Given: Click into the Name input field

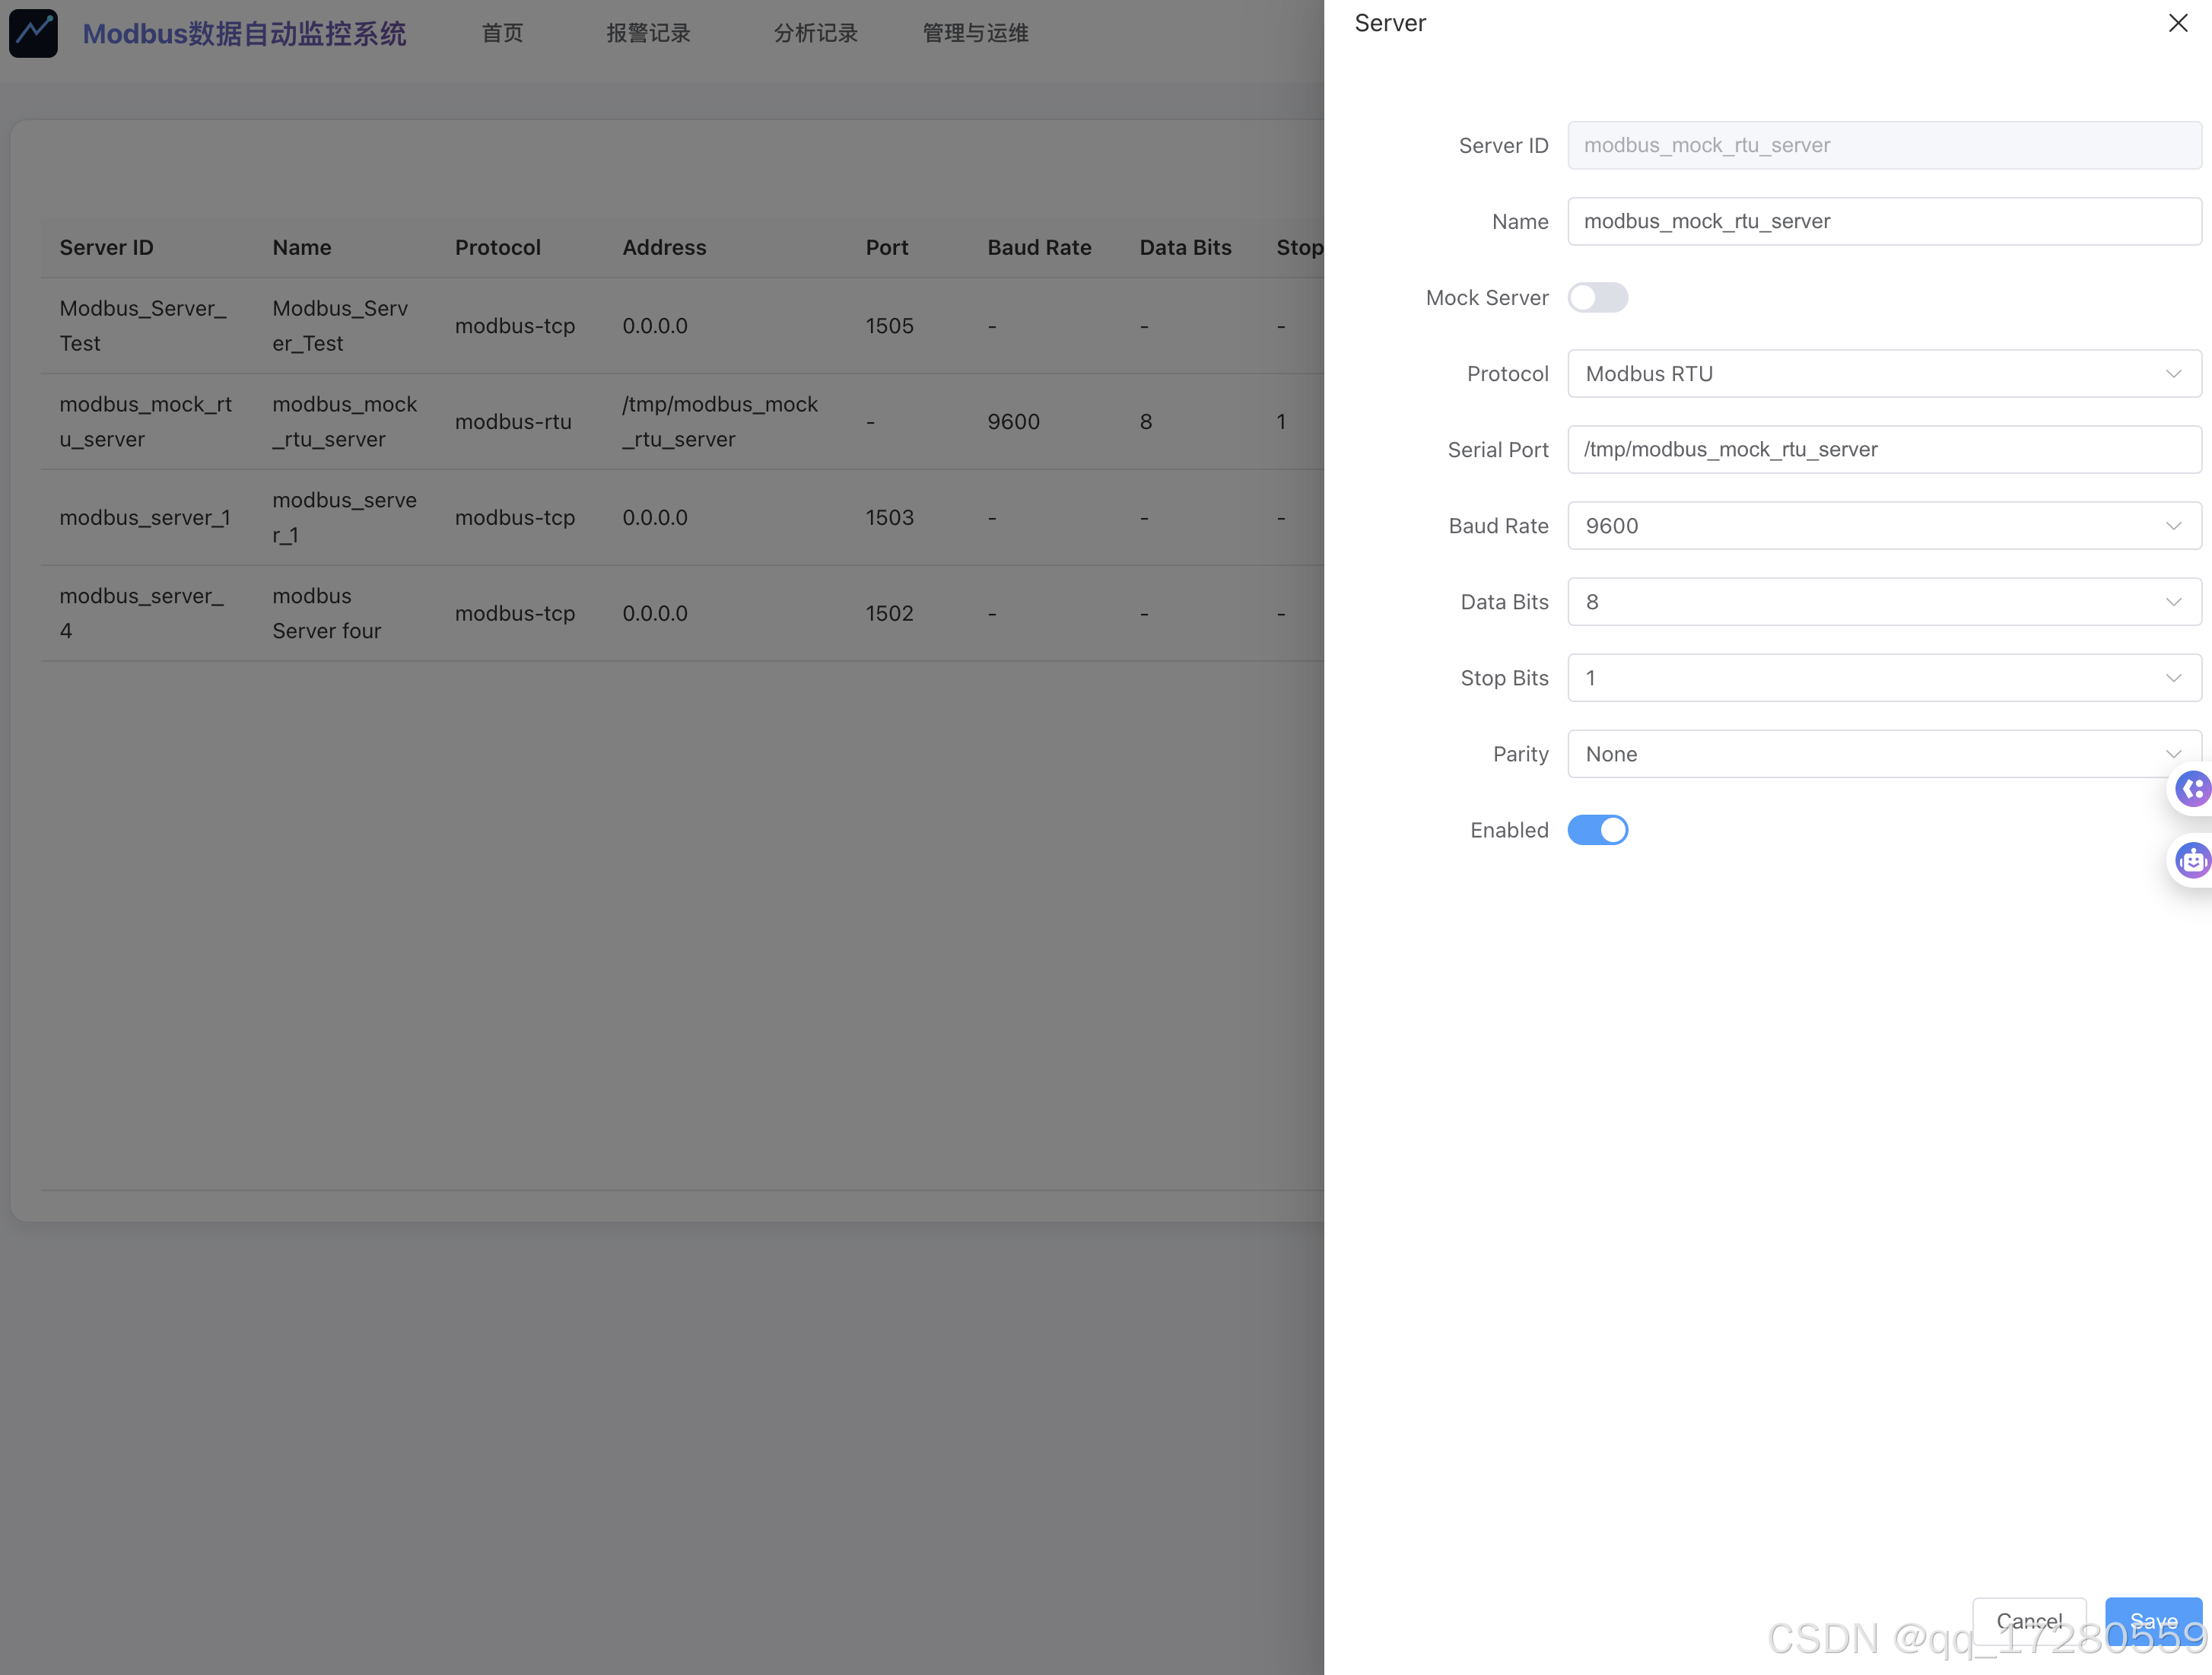Looking at the screenshot, I should (x=1883, y=222).
